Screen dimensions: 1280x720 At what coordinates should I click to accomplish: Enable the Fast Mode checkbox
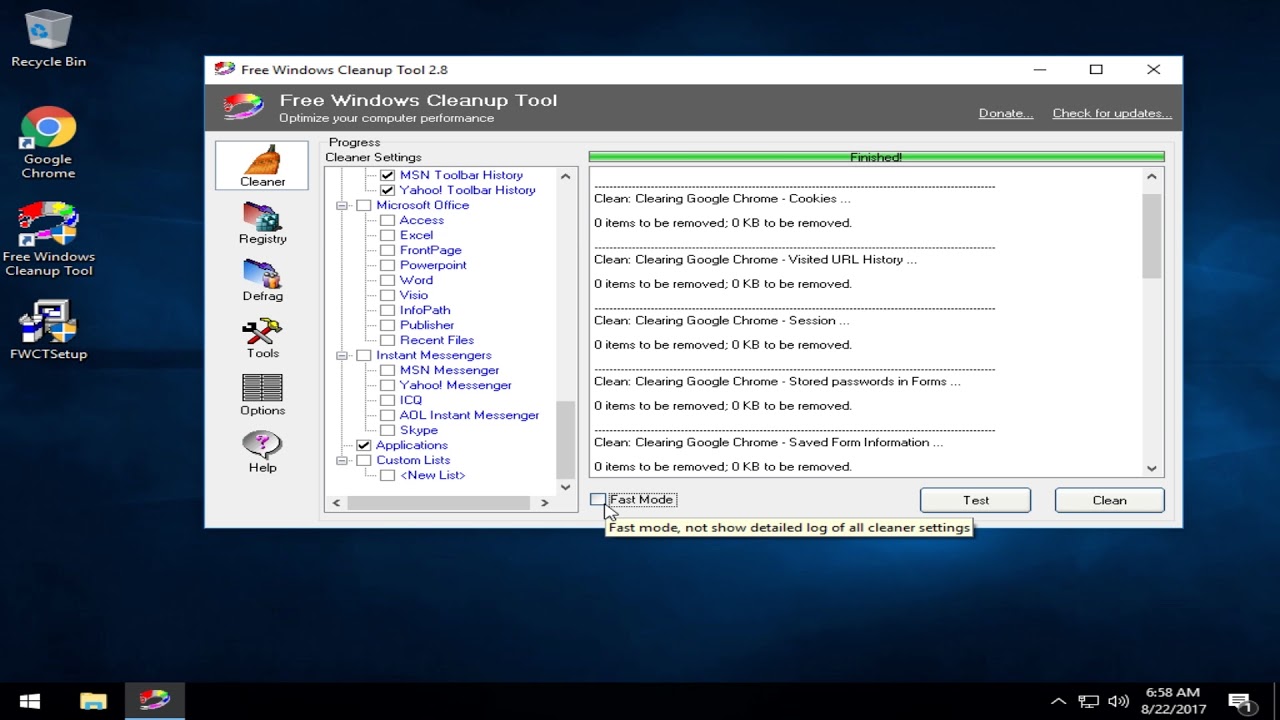597,499
